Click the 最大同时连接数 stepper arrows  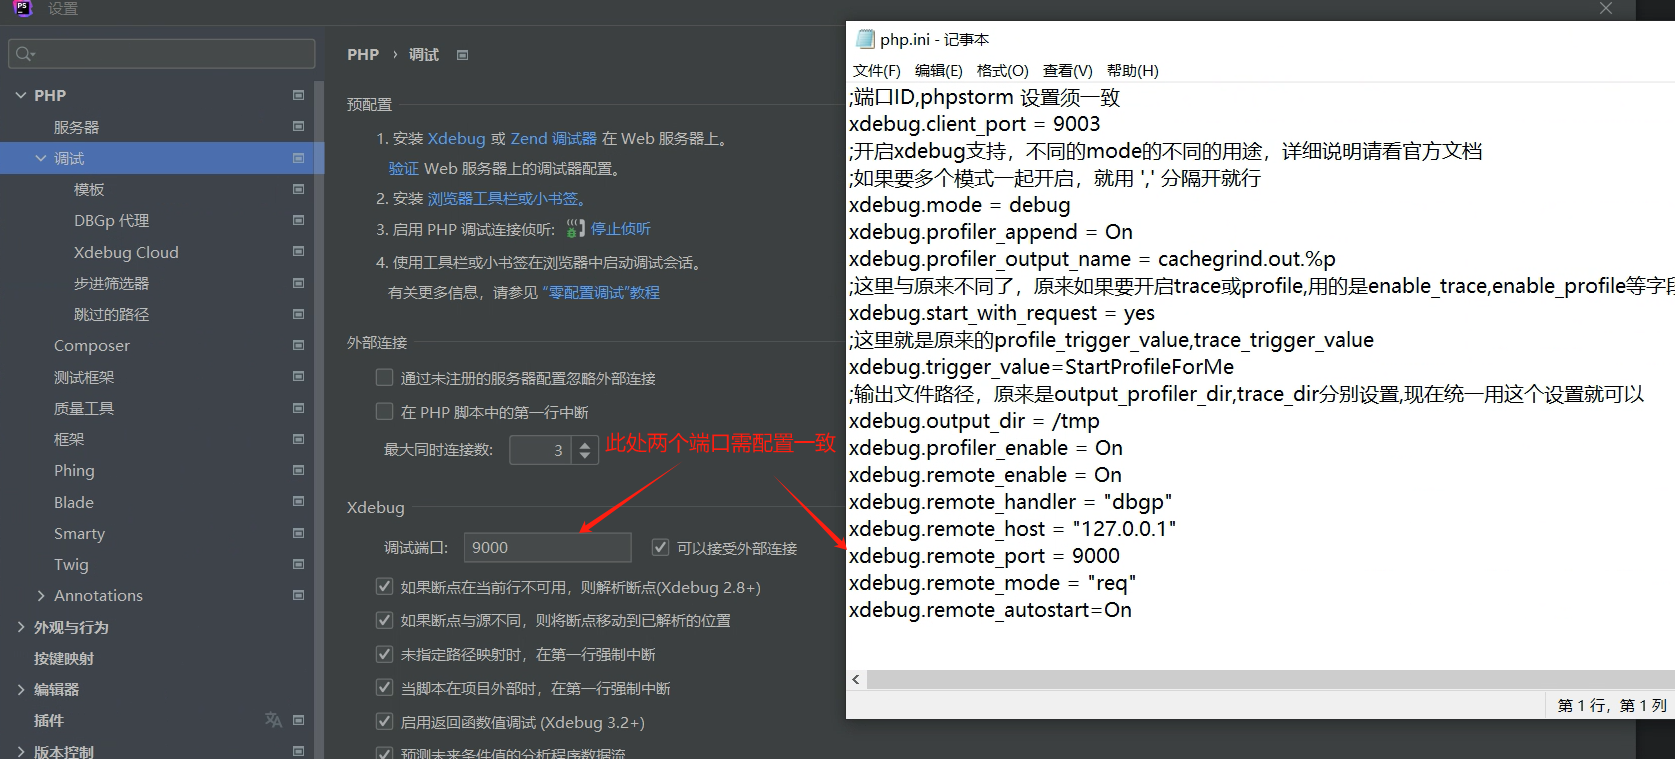585,450
